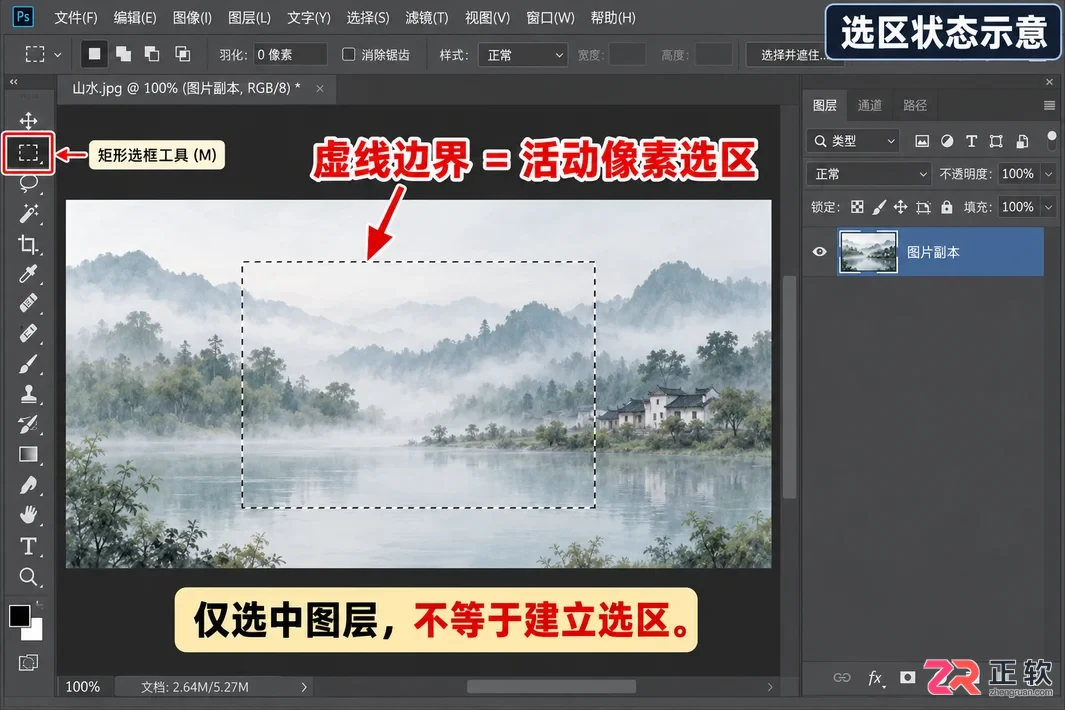This screenshot has width=1065, height=710.
Task: Click the 图片副本 layer thumbnail
Action: [868, 251]
